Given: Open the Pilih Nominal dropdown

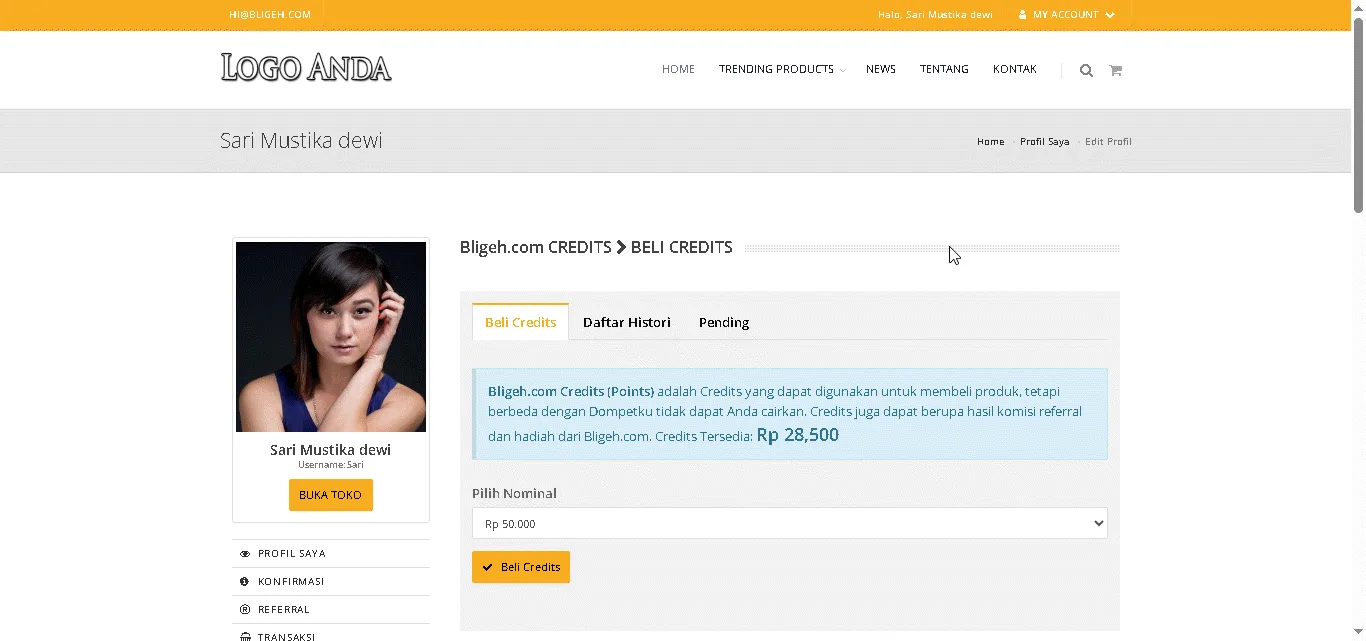Looking at the screenshot, I should [789, 523].
